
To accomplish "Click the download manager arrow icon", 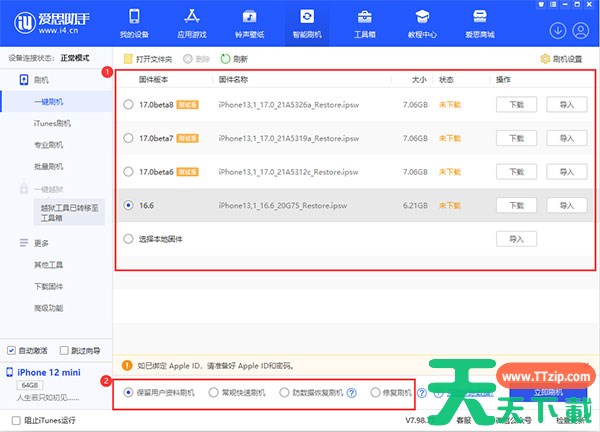I will (x=557, y=31).
